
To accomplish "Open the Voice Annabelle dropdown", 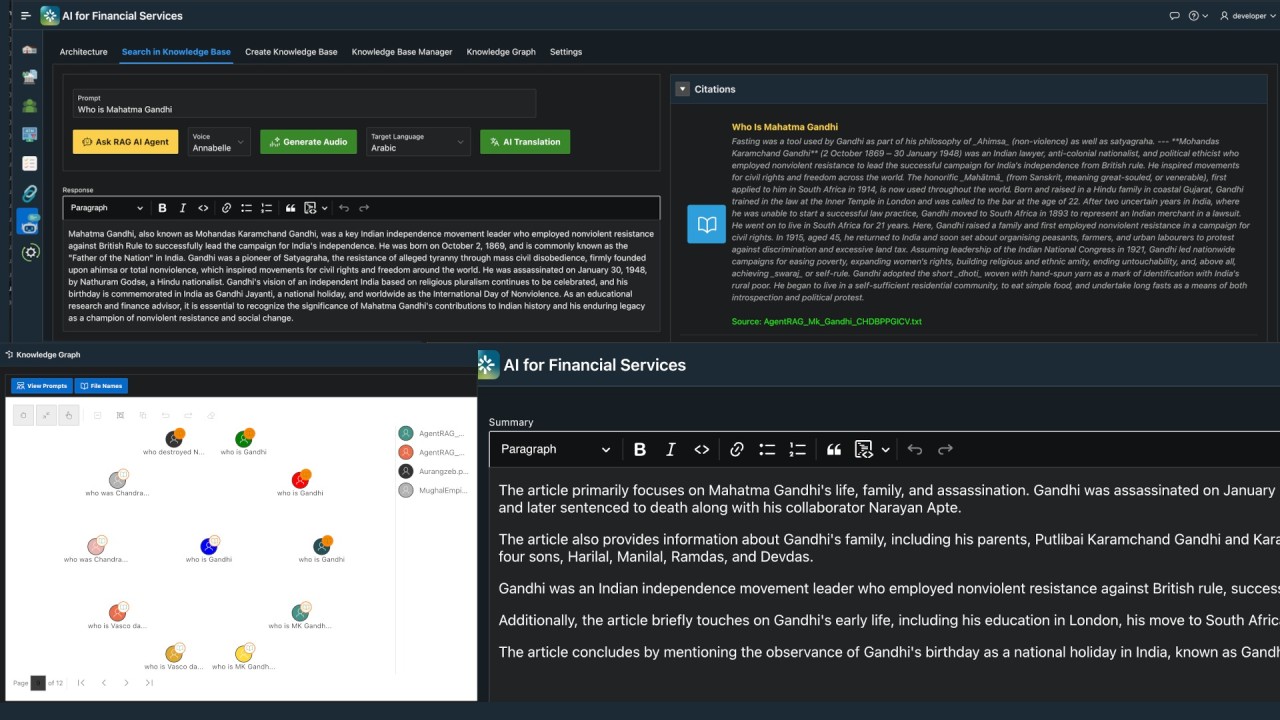I will coord(218,142).
